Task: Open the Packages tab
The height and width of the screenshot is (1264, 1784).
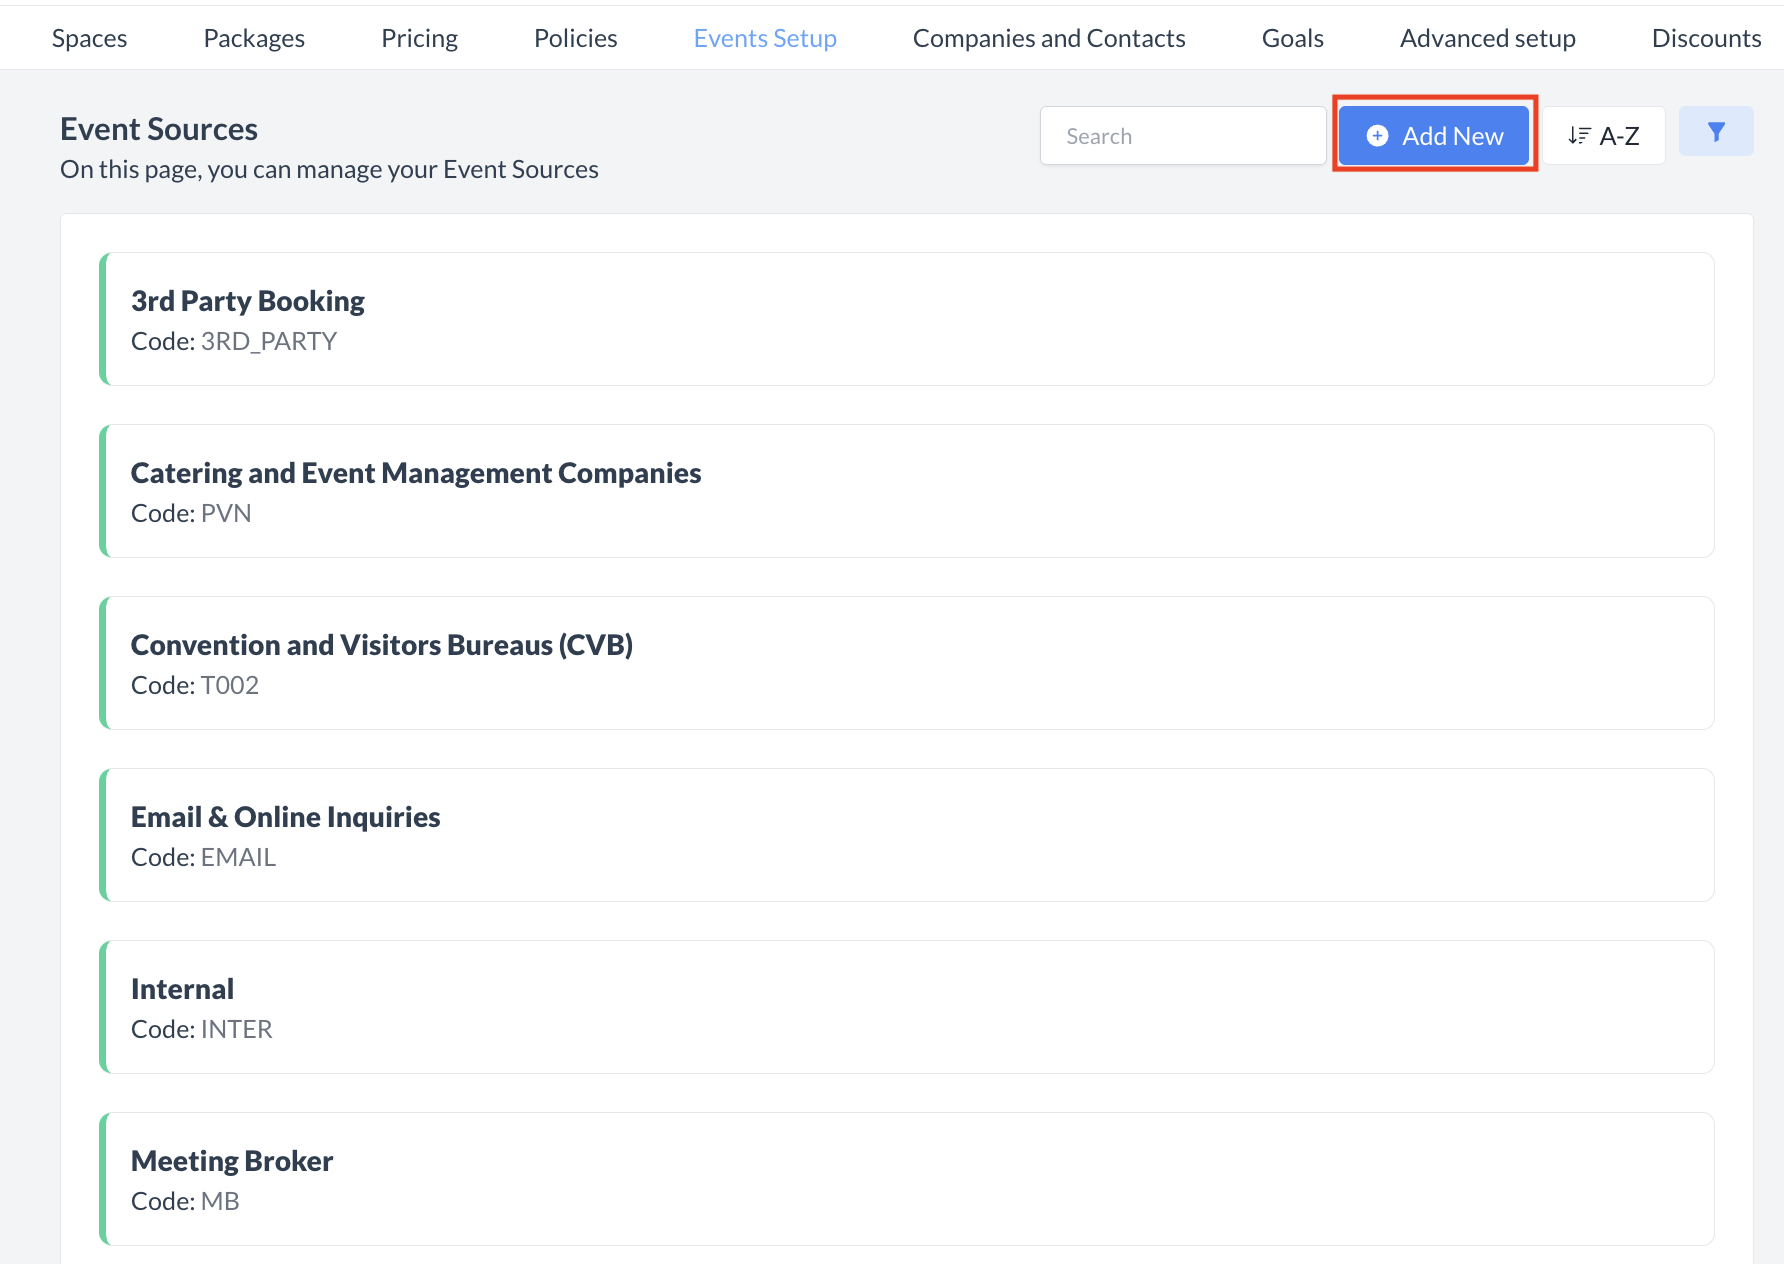Action: pyautogui.click(x=253, y=37)
